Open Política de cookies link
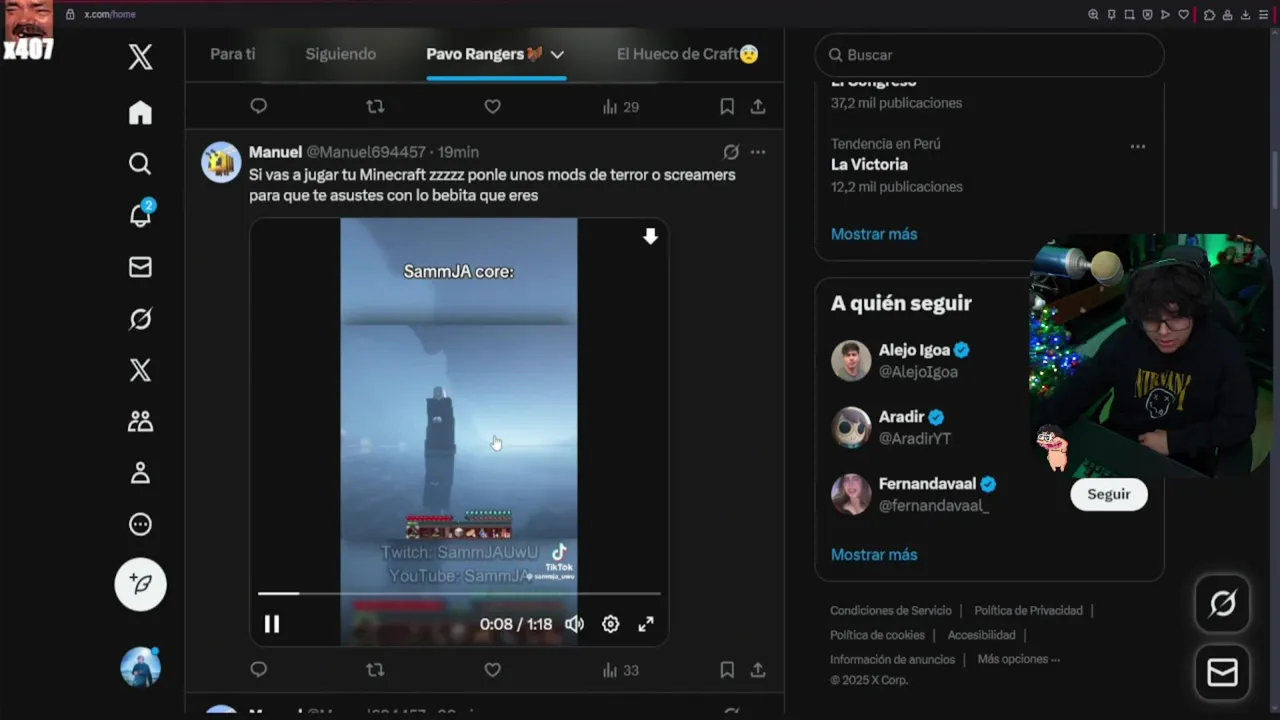 point(877,635)
